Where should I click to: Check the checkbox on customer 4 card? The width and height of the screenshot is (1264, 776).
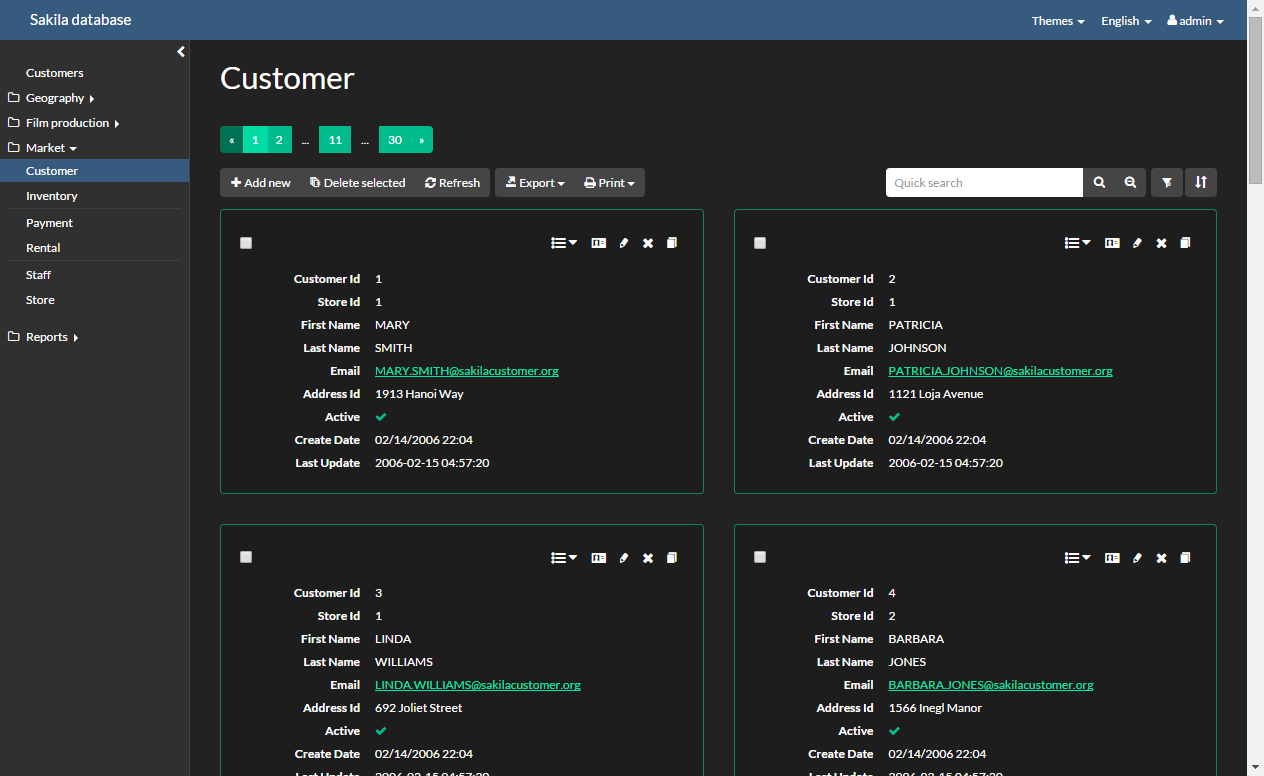pyautogui.click(x=760, y=557)
